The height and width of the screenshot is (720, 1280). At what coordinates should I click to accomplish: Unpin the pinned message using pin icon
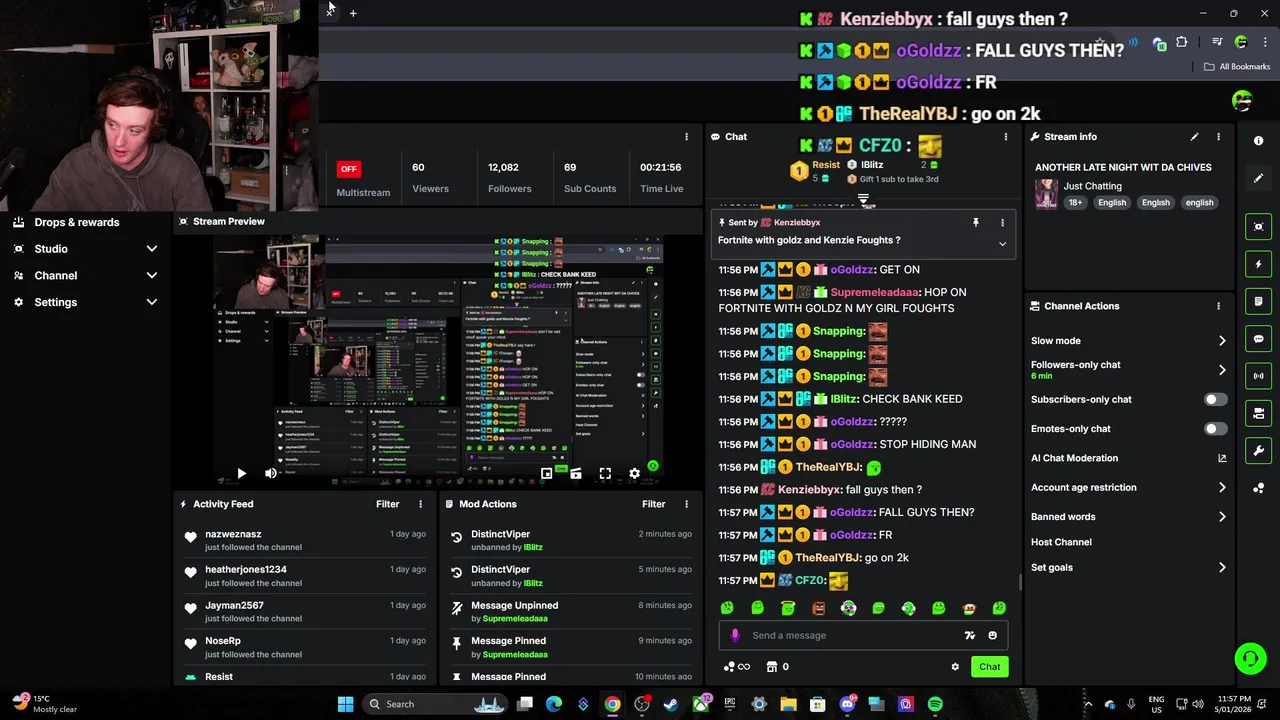pyautogui.click(x=976, y=223)
